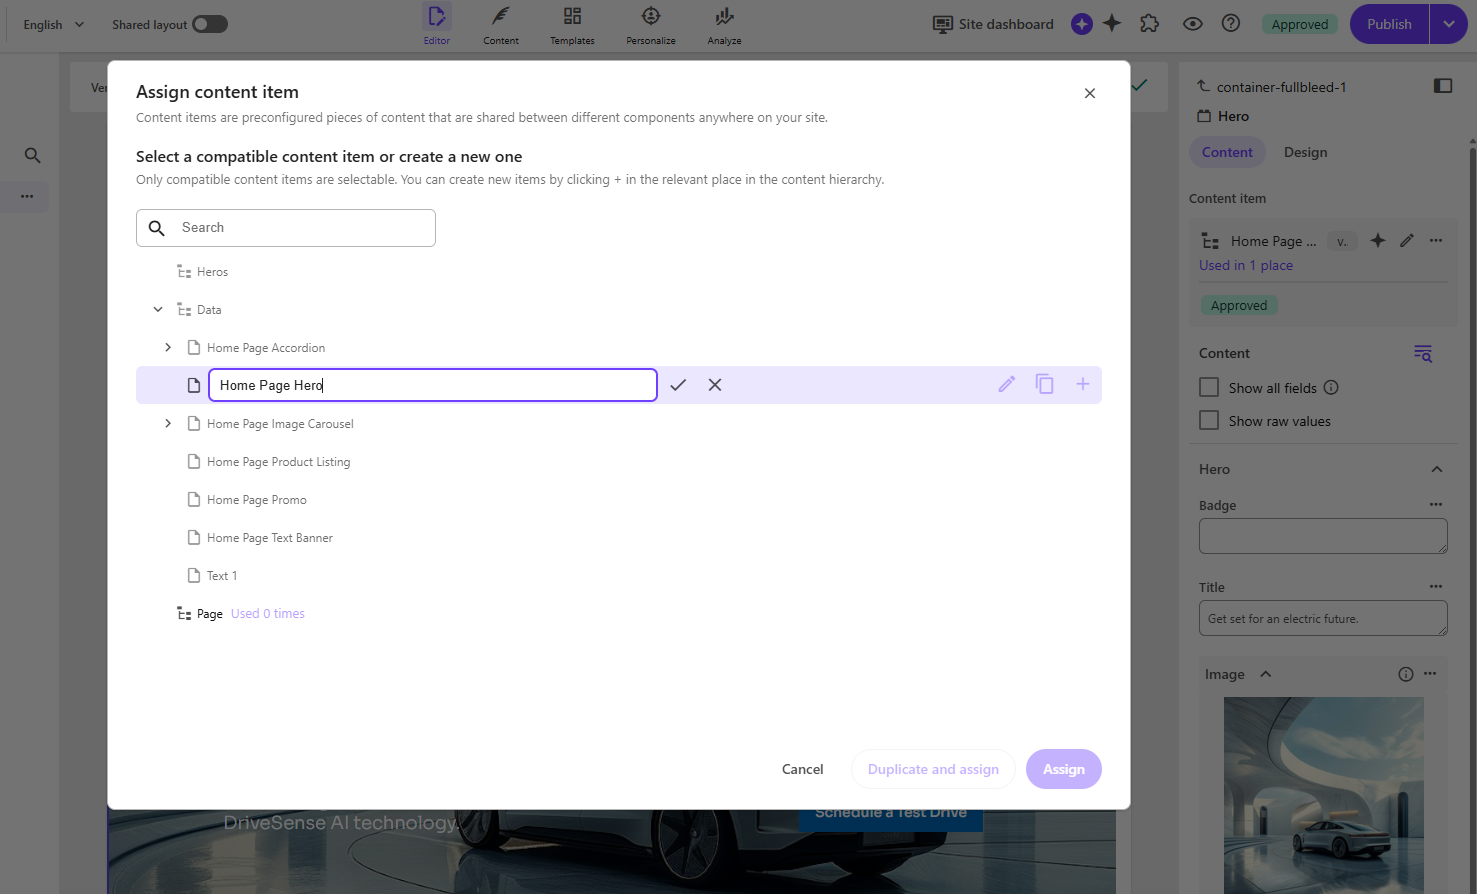This screenshot has width=1477, height=894.
Task: Open the Personalize view
Action: pos(650,24)
